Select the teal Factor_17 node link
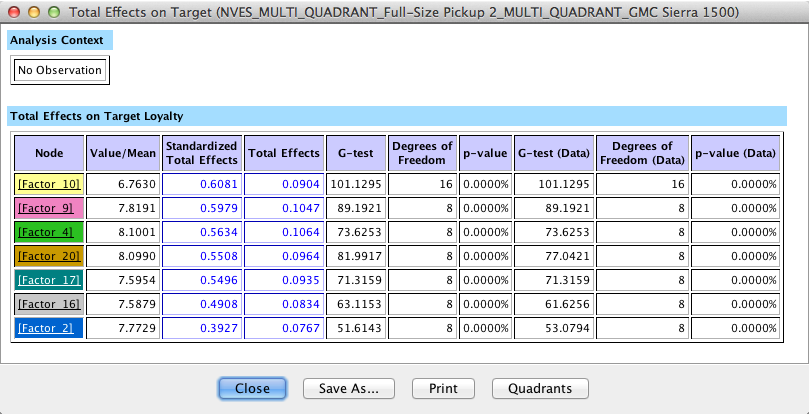 coord(49,280)
